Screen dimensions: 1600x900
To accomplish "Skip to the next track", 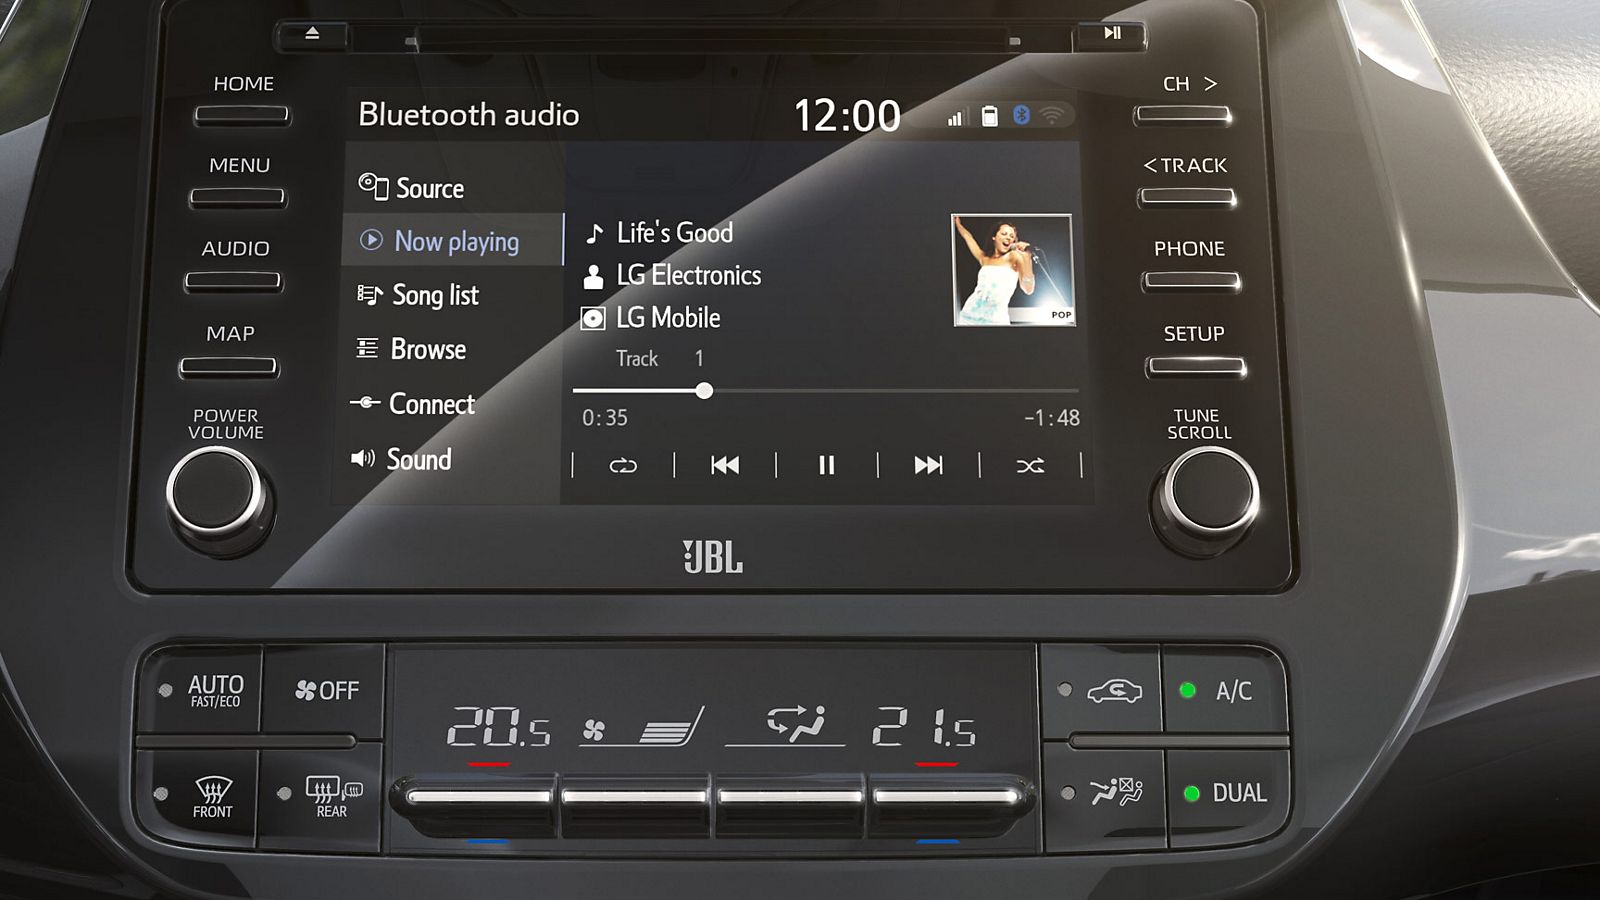I will (x=928, y=465).
